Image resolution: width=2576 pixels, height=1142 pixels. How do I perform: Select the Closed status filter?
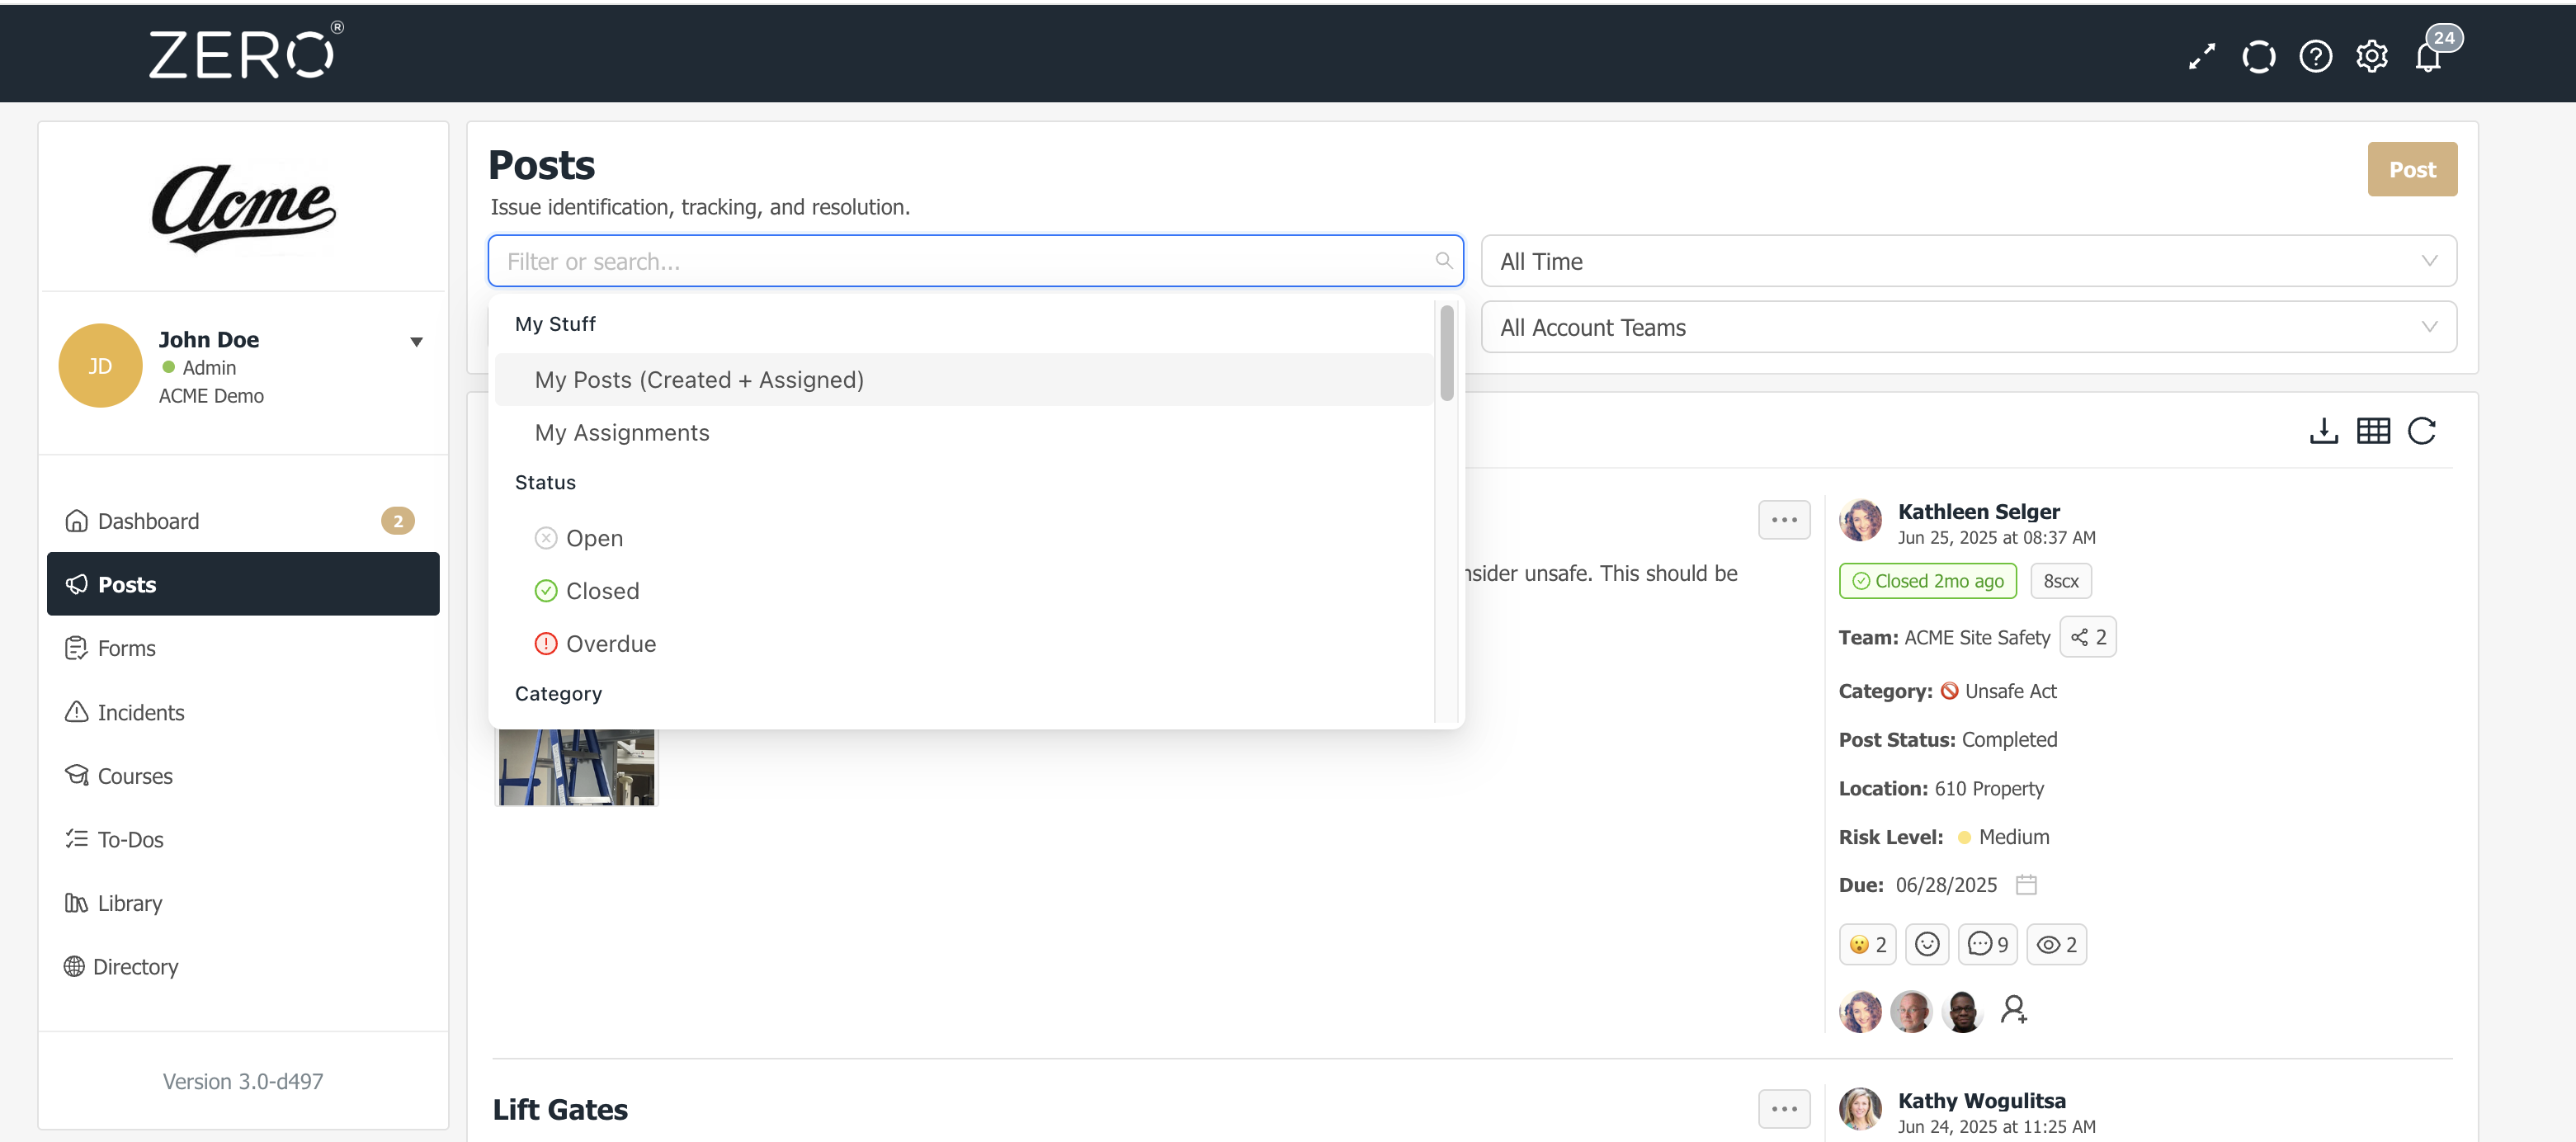coord(601,591)
